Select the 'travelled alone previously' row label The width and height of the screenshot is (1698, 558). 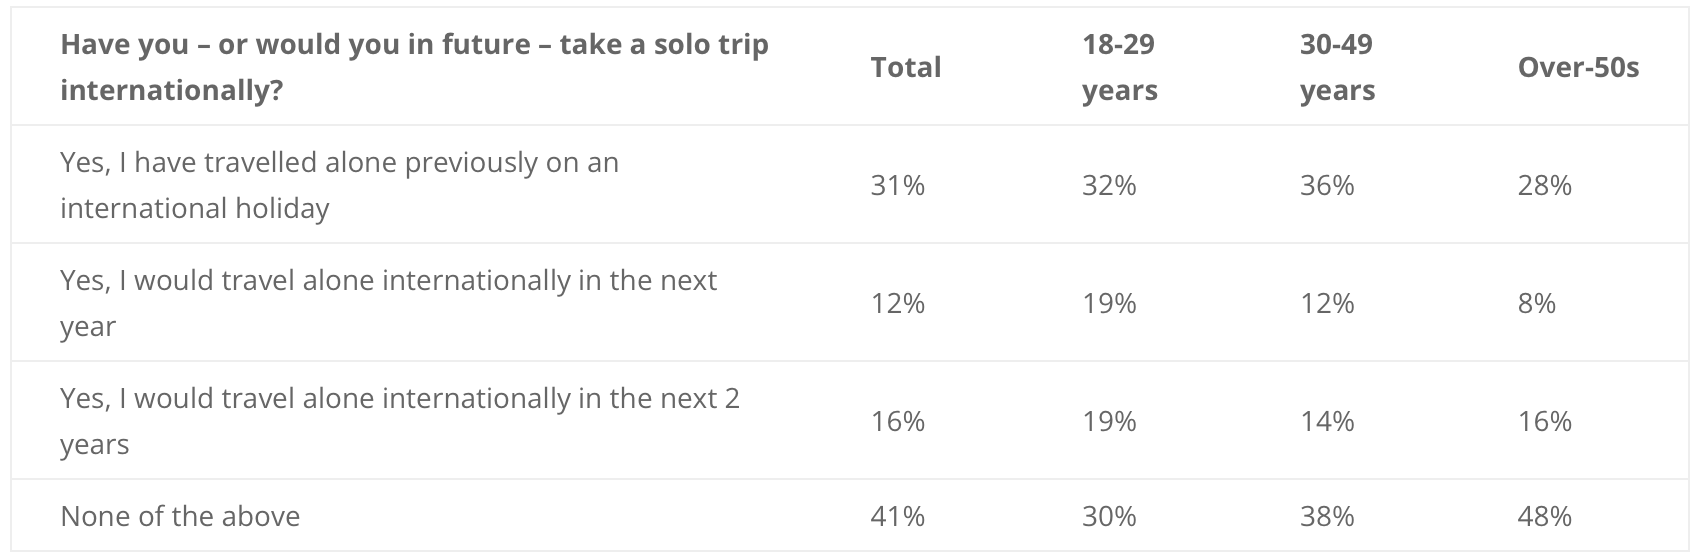pos(339,185)
